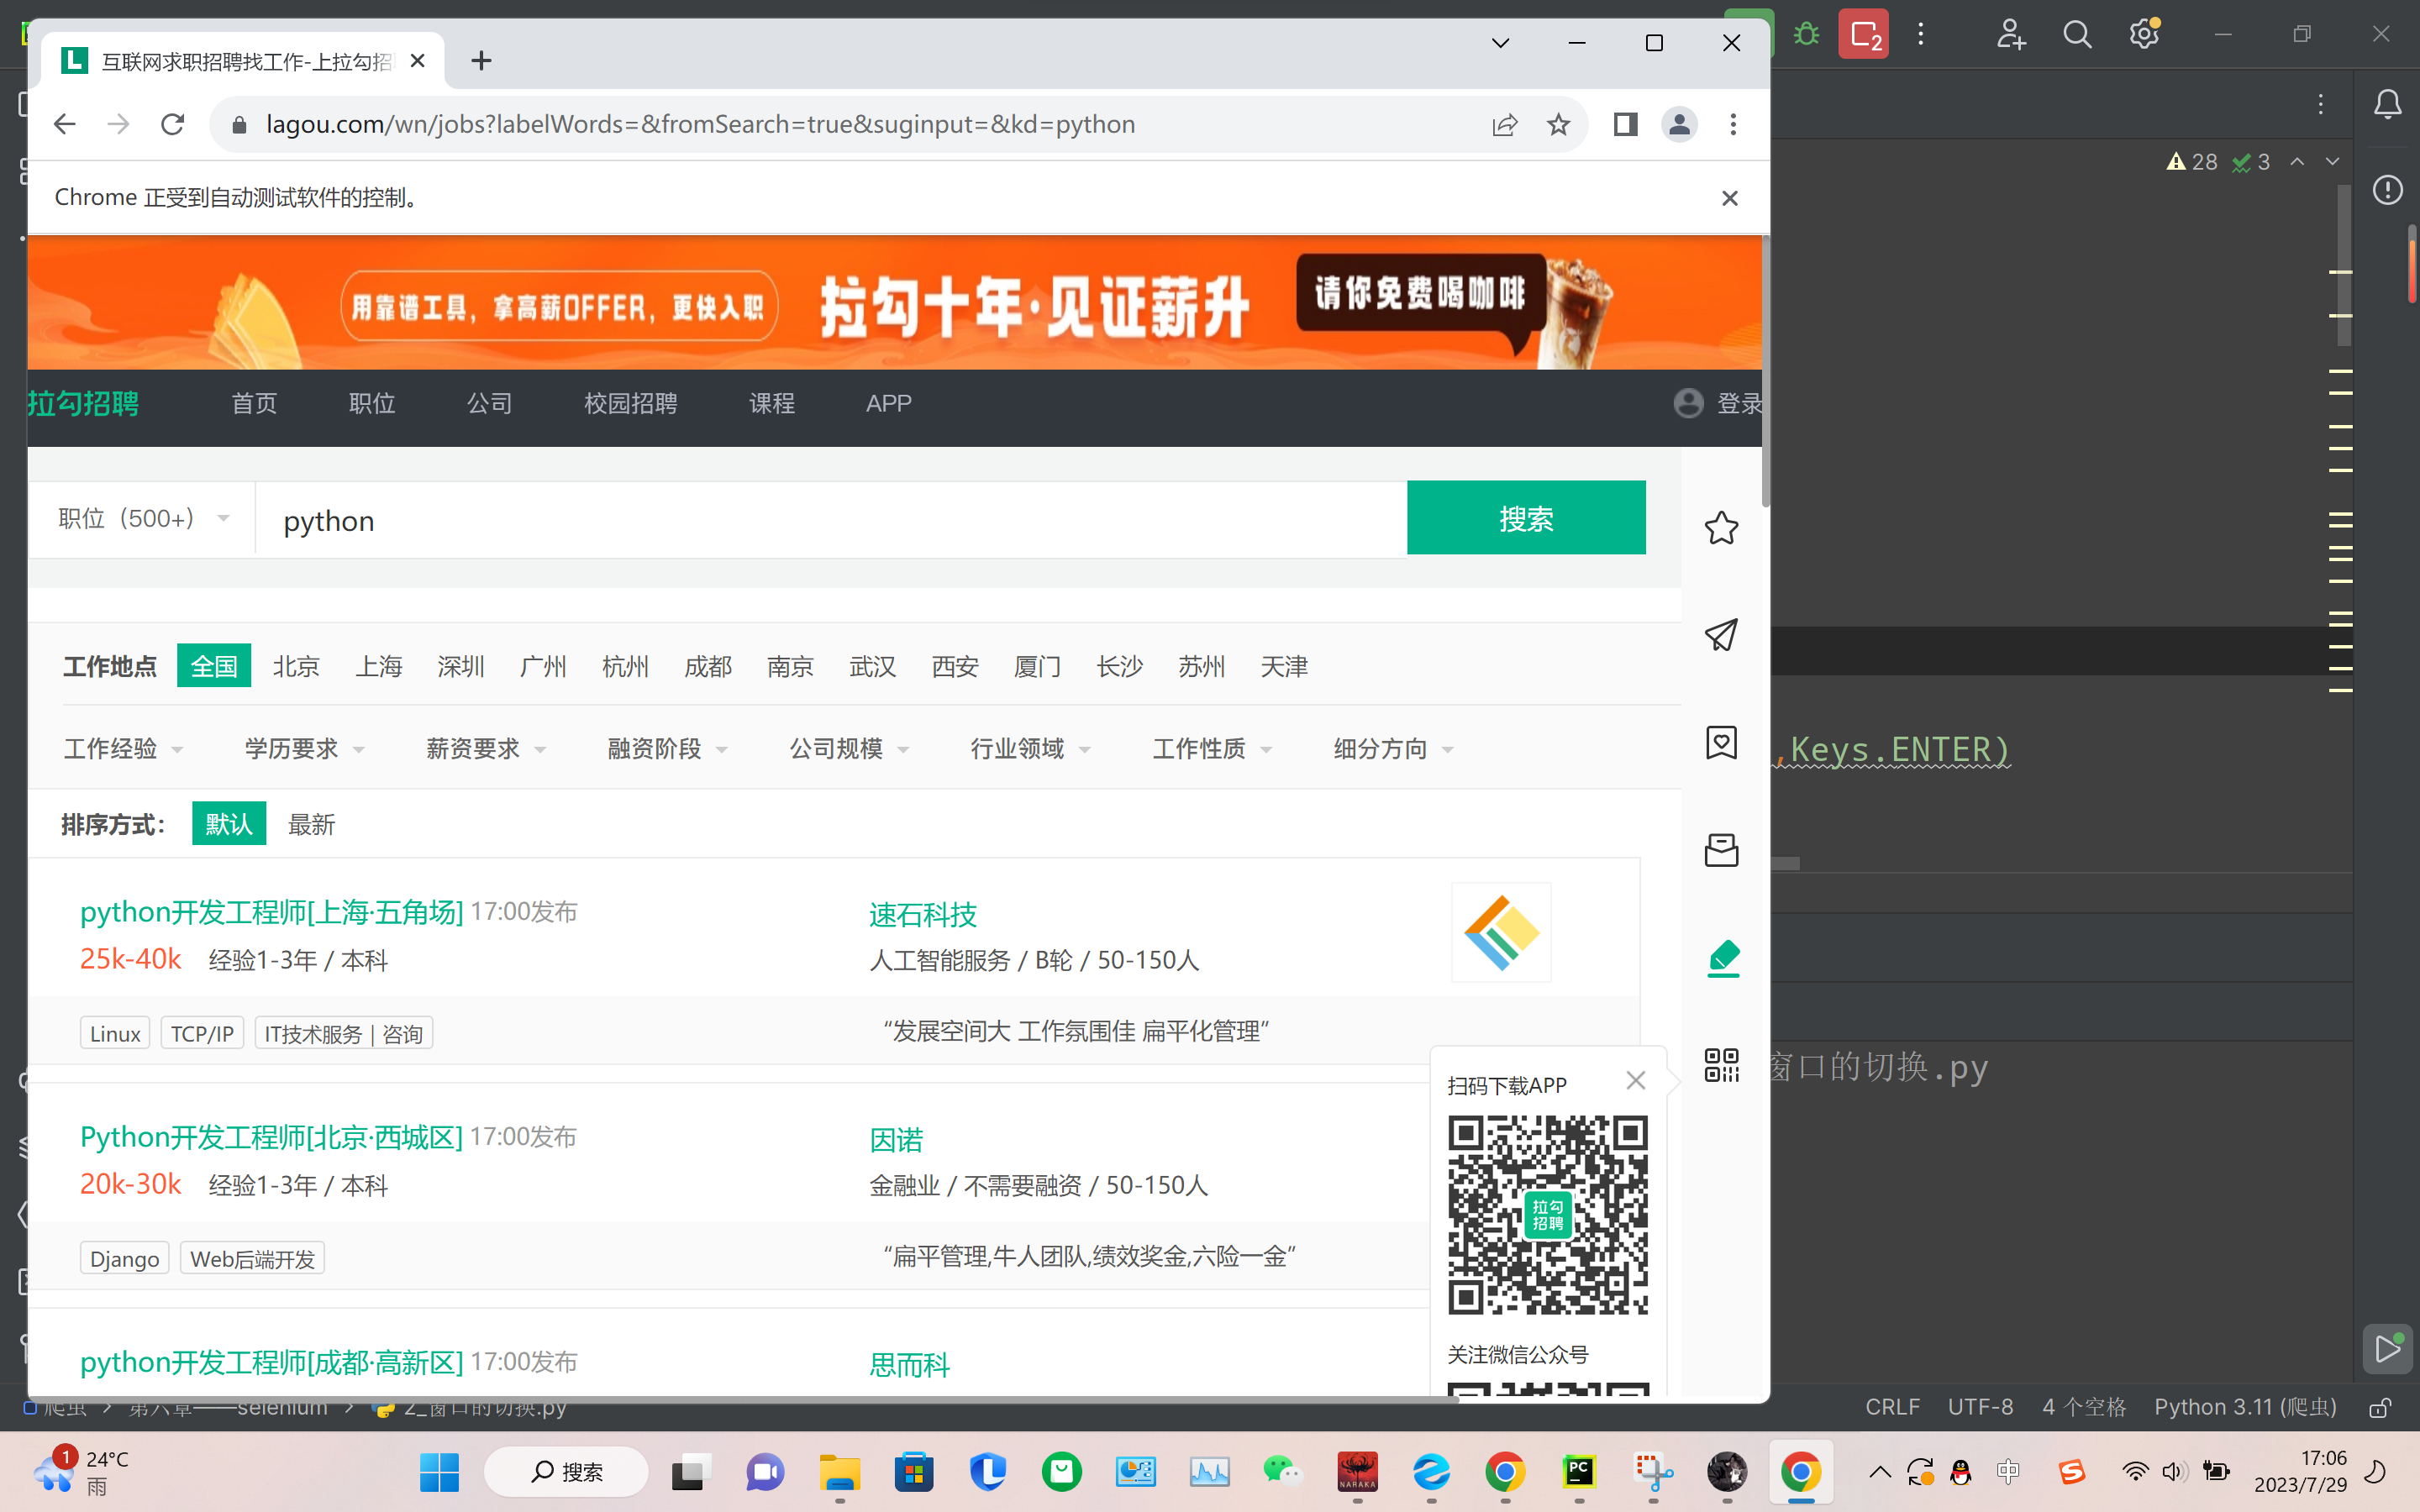Open PyCharm settings gear

[2144, 35]
